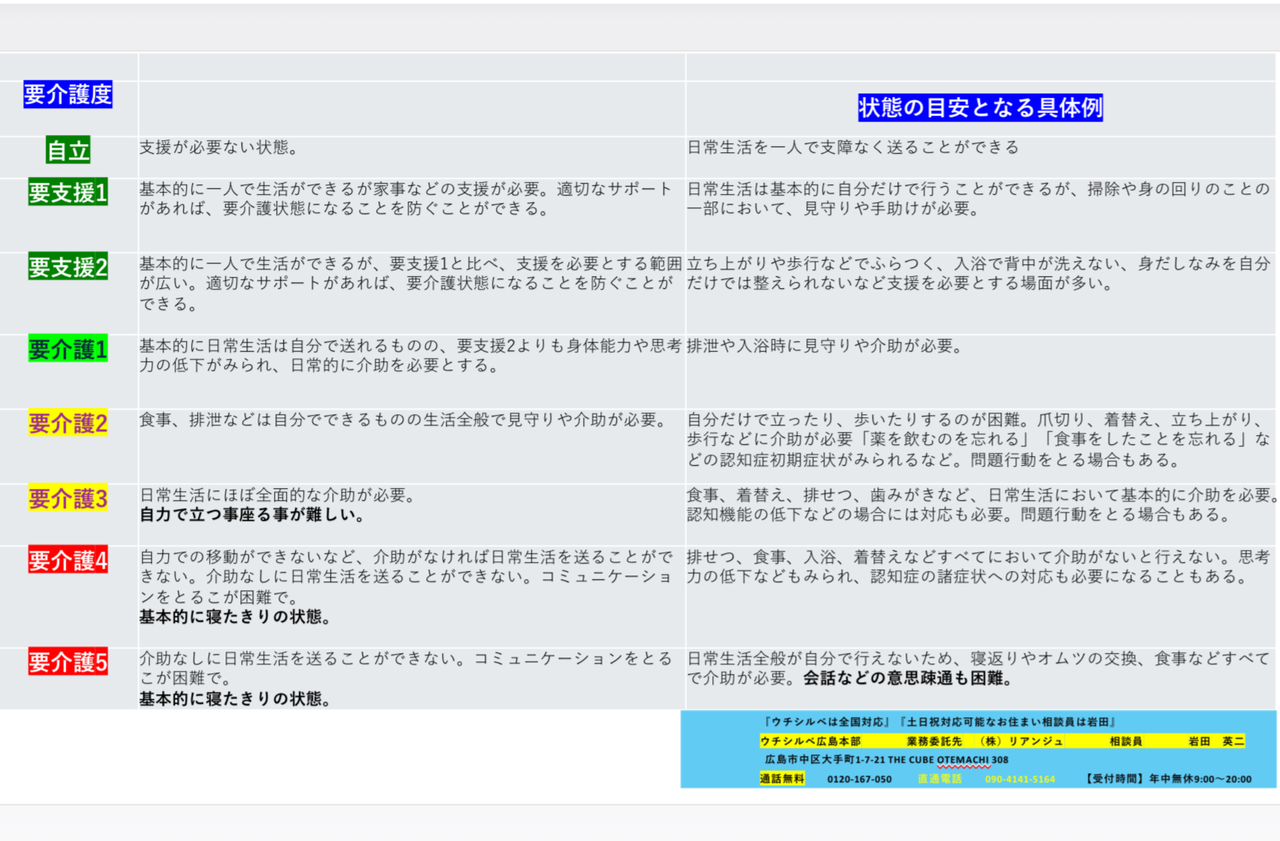Click the 要介護度 header label
The height and width of the screenshot is (841, 1280).
click(x=68, y=95)
